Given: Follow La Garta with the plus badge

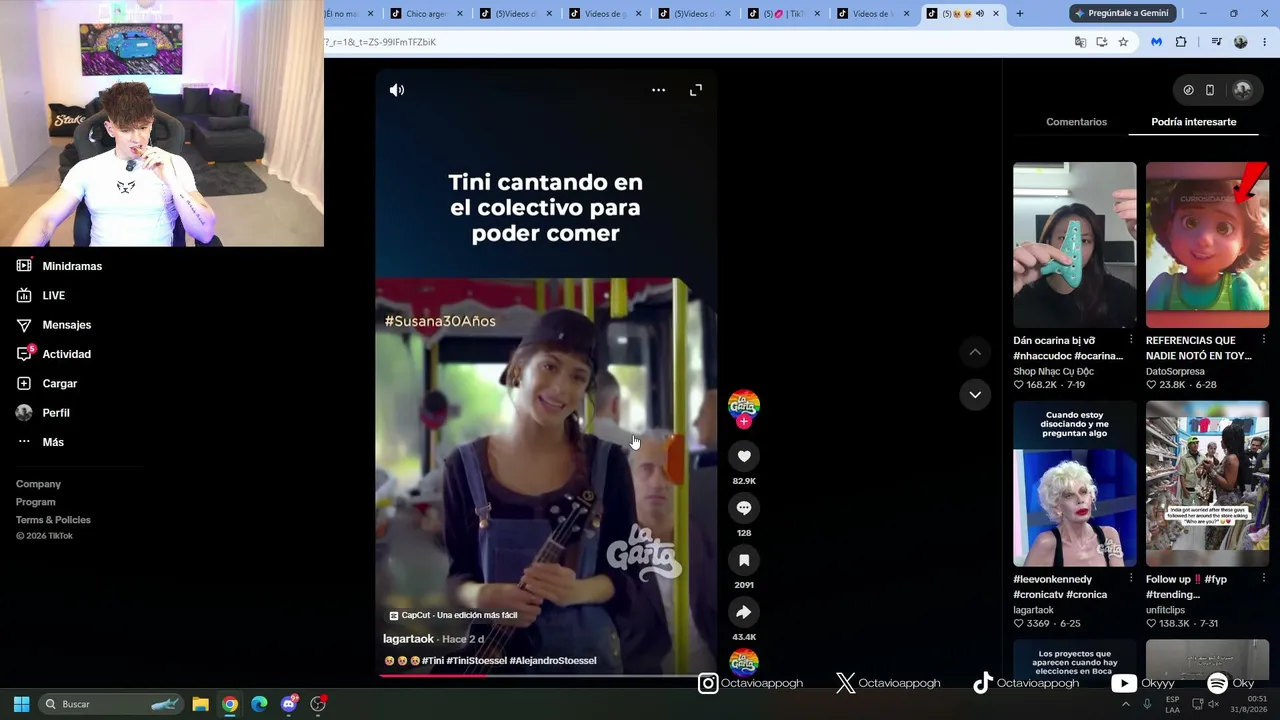Looking at the screenshot, I should pyautogui.click(x=744, y=422).
